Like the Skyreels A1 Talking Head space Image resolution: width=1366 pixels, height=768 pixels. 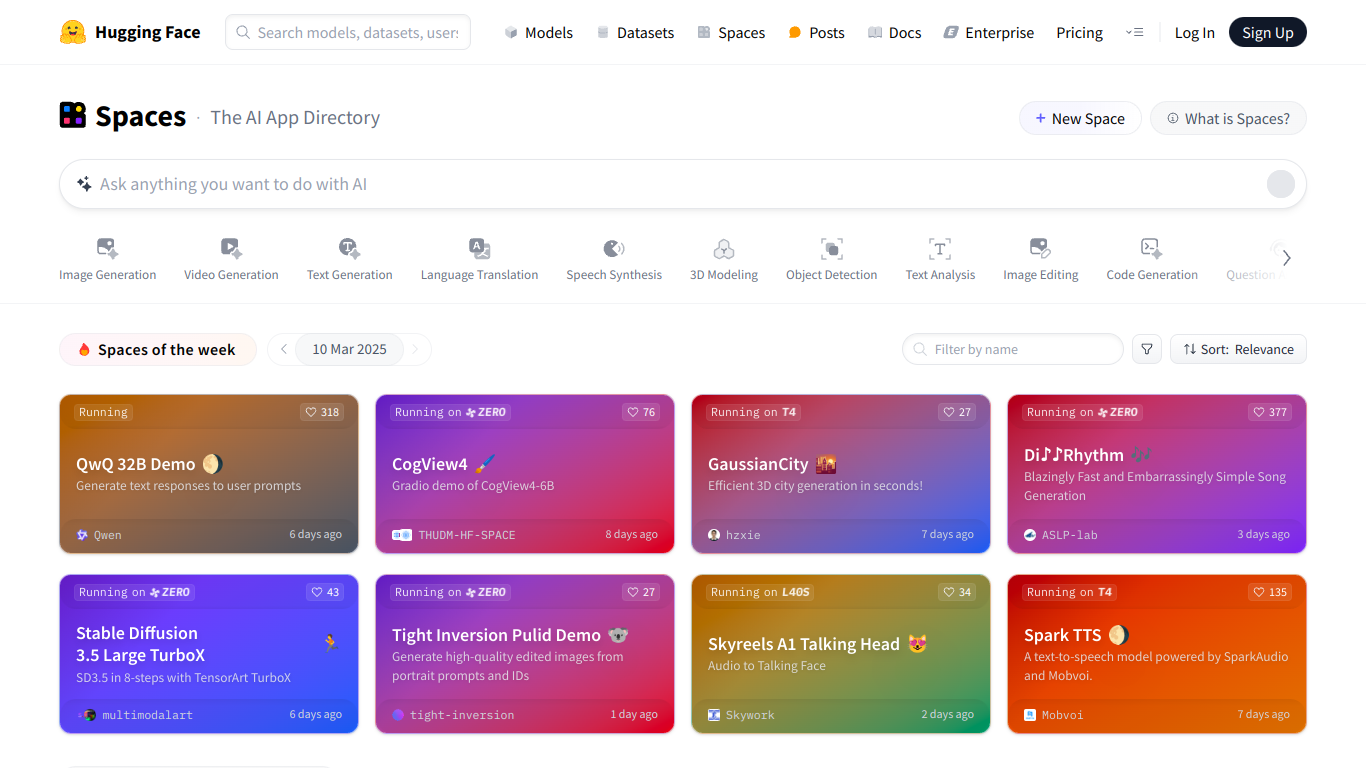[957, 592]
